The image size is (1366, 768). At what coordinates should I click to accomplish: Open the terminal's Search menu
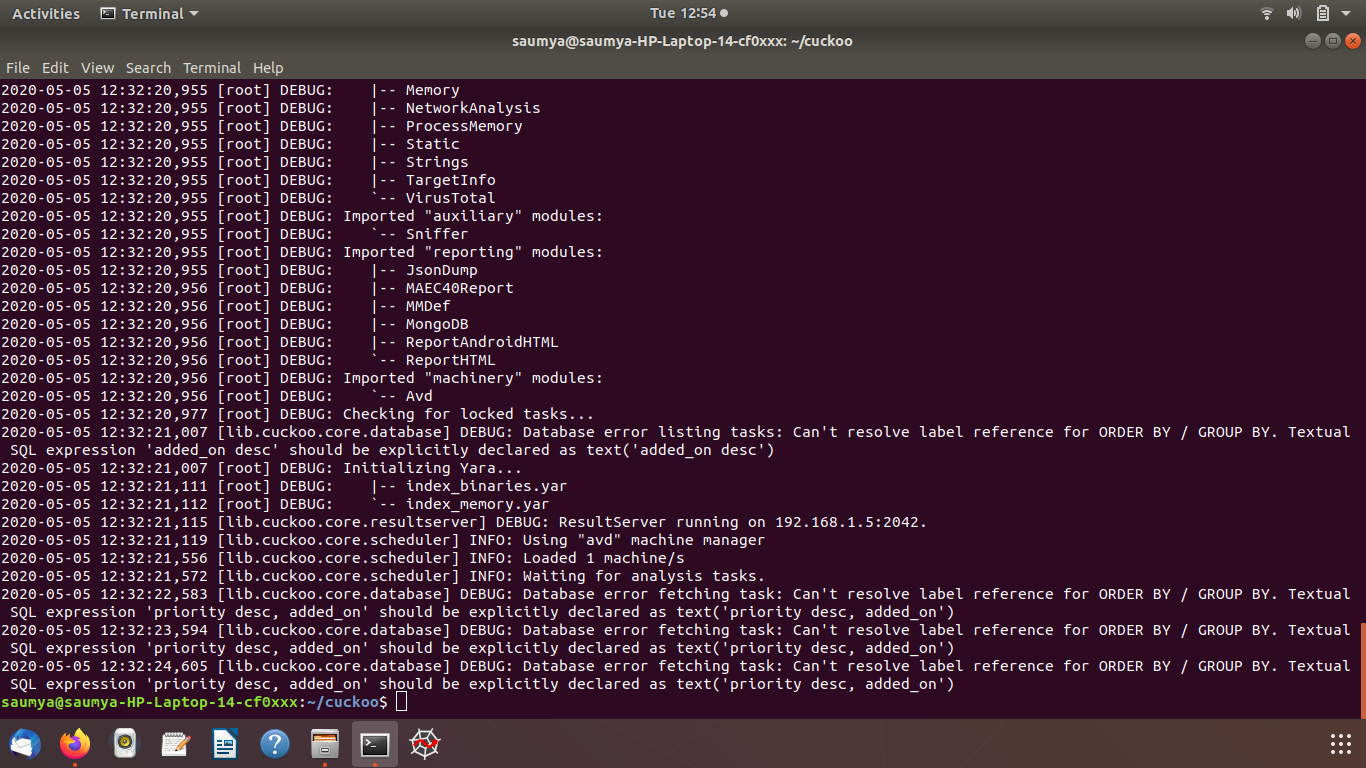pos(148,68)
